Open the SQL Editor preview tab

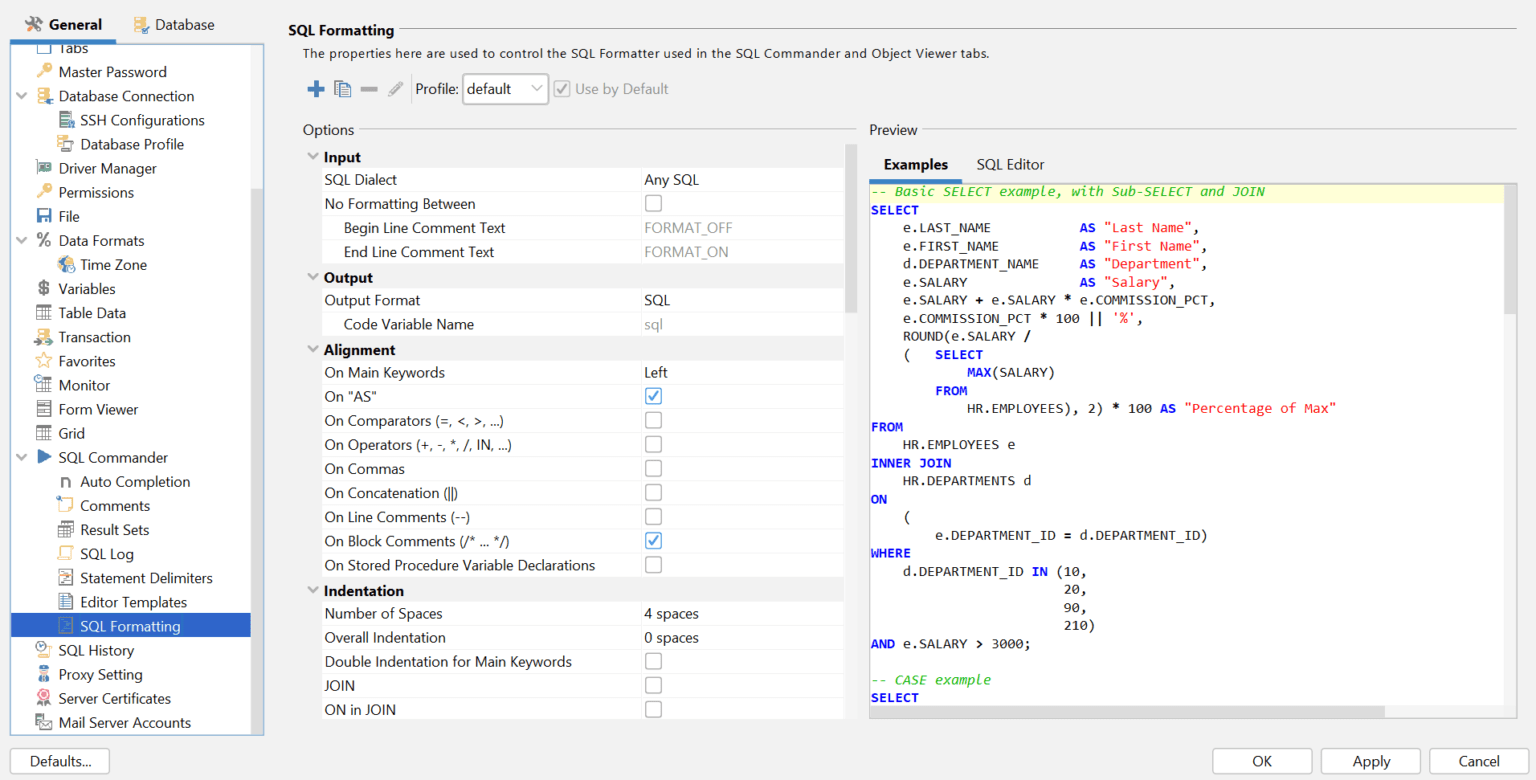coord(1009,164)
